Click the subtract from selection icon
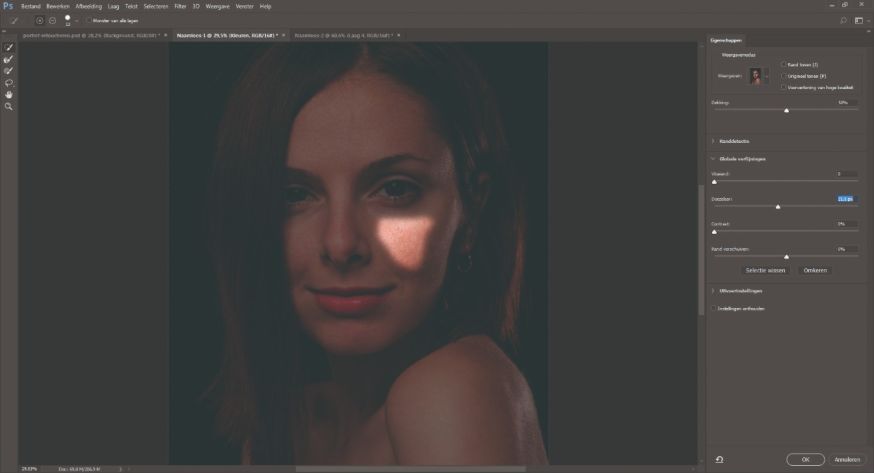Image resolution: width=874 pixels, height=473 pixels. click(x=53, y=20)
